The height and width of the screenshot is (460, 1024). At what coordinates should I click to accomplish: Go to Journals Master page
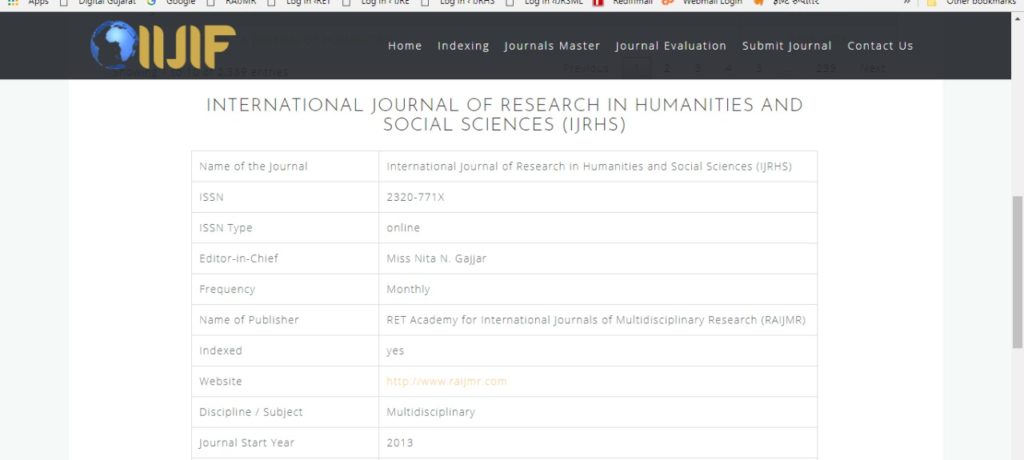click(x=552, y=46)
